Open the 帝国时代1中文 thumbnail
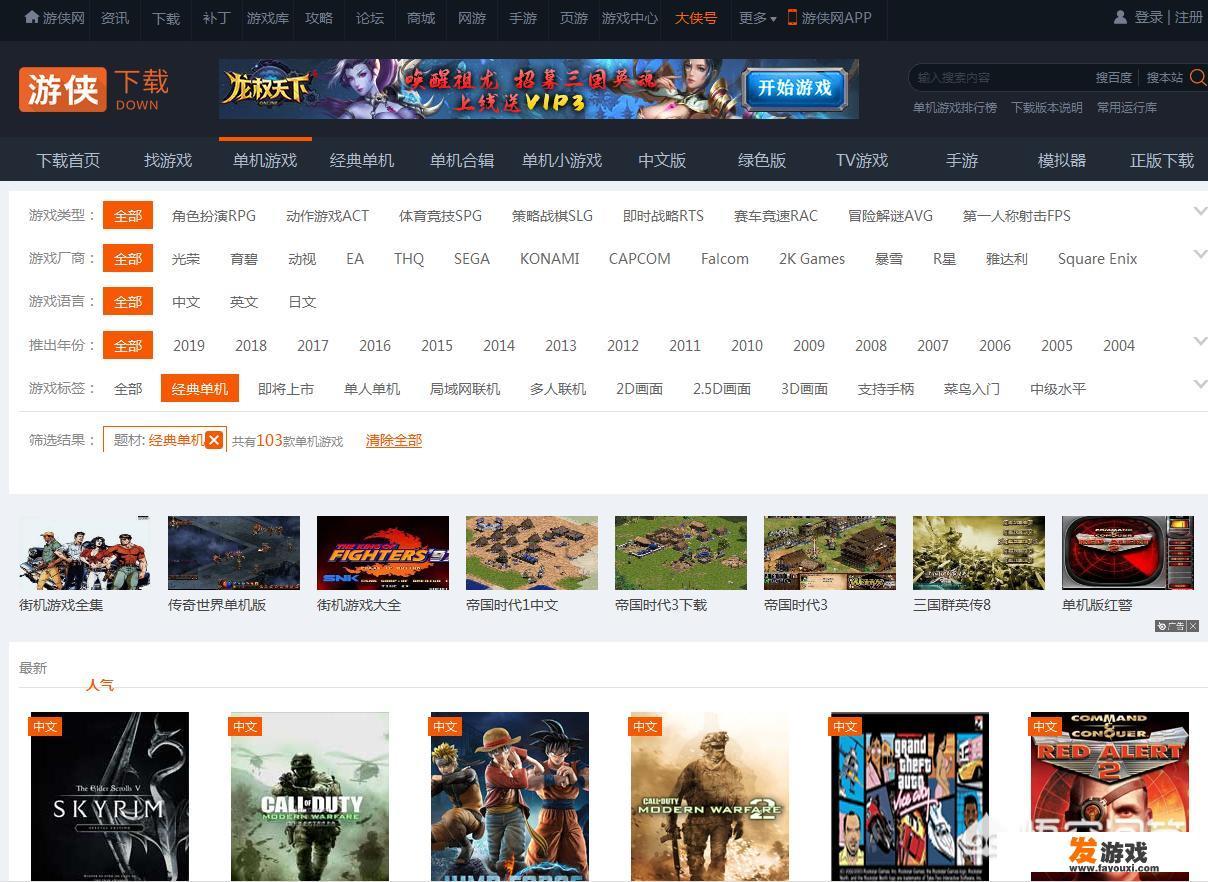Screen dimensions: 1208x882 coord(532,553)
